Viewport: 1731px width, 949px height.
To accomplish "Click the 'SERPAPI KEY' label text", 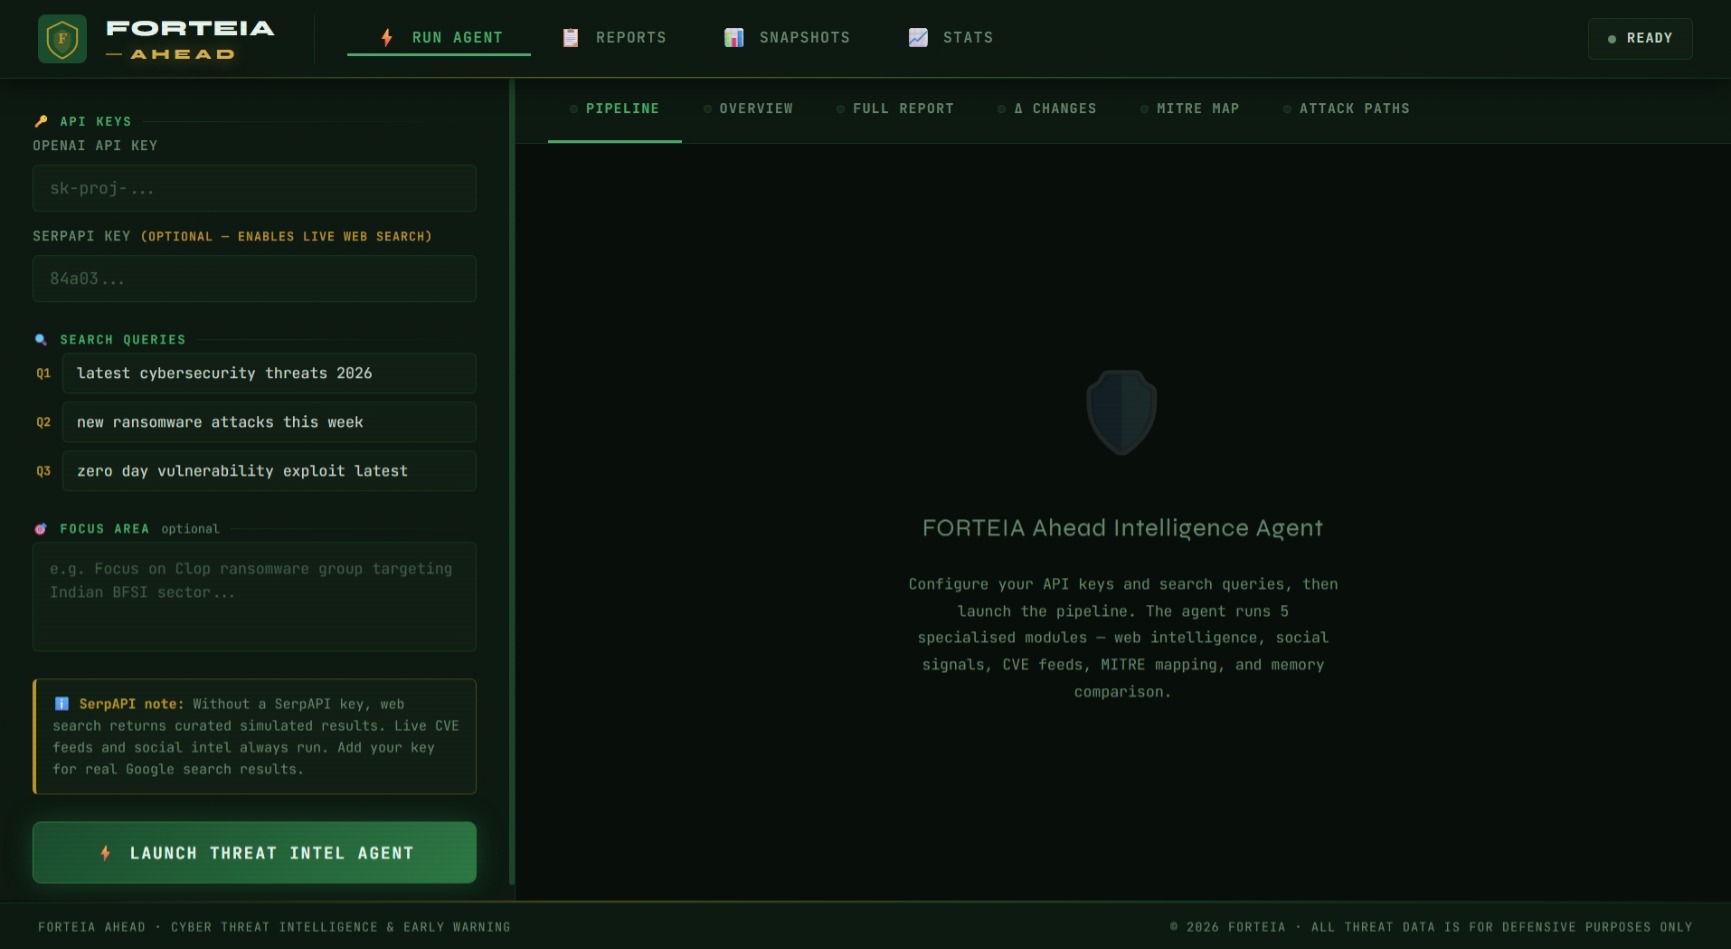I will tap(82, 237).
